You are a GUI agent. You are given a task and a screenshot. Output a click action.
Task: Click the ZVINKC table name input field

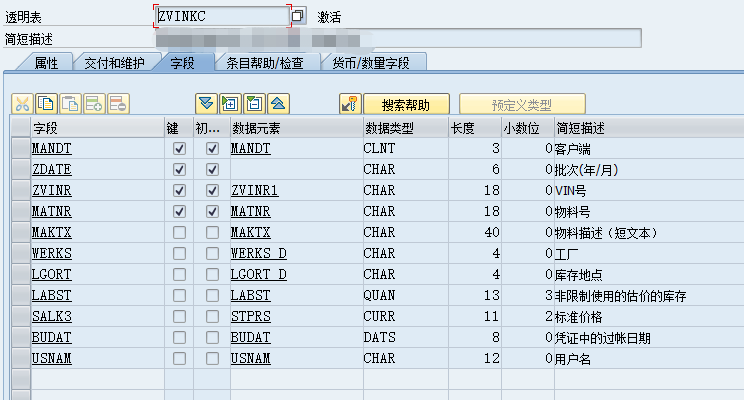pos(222,16)
